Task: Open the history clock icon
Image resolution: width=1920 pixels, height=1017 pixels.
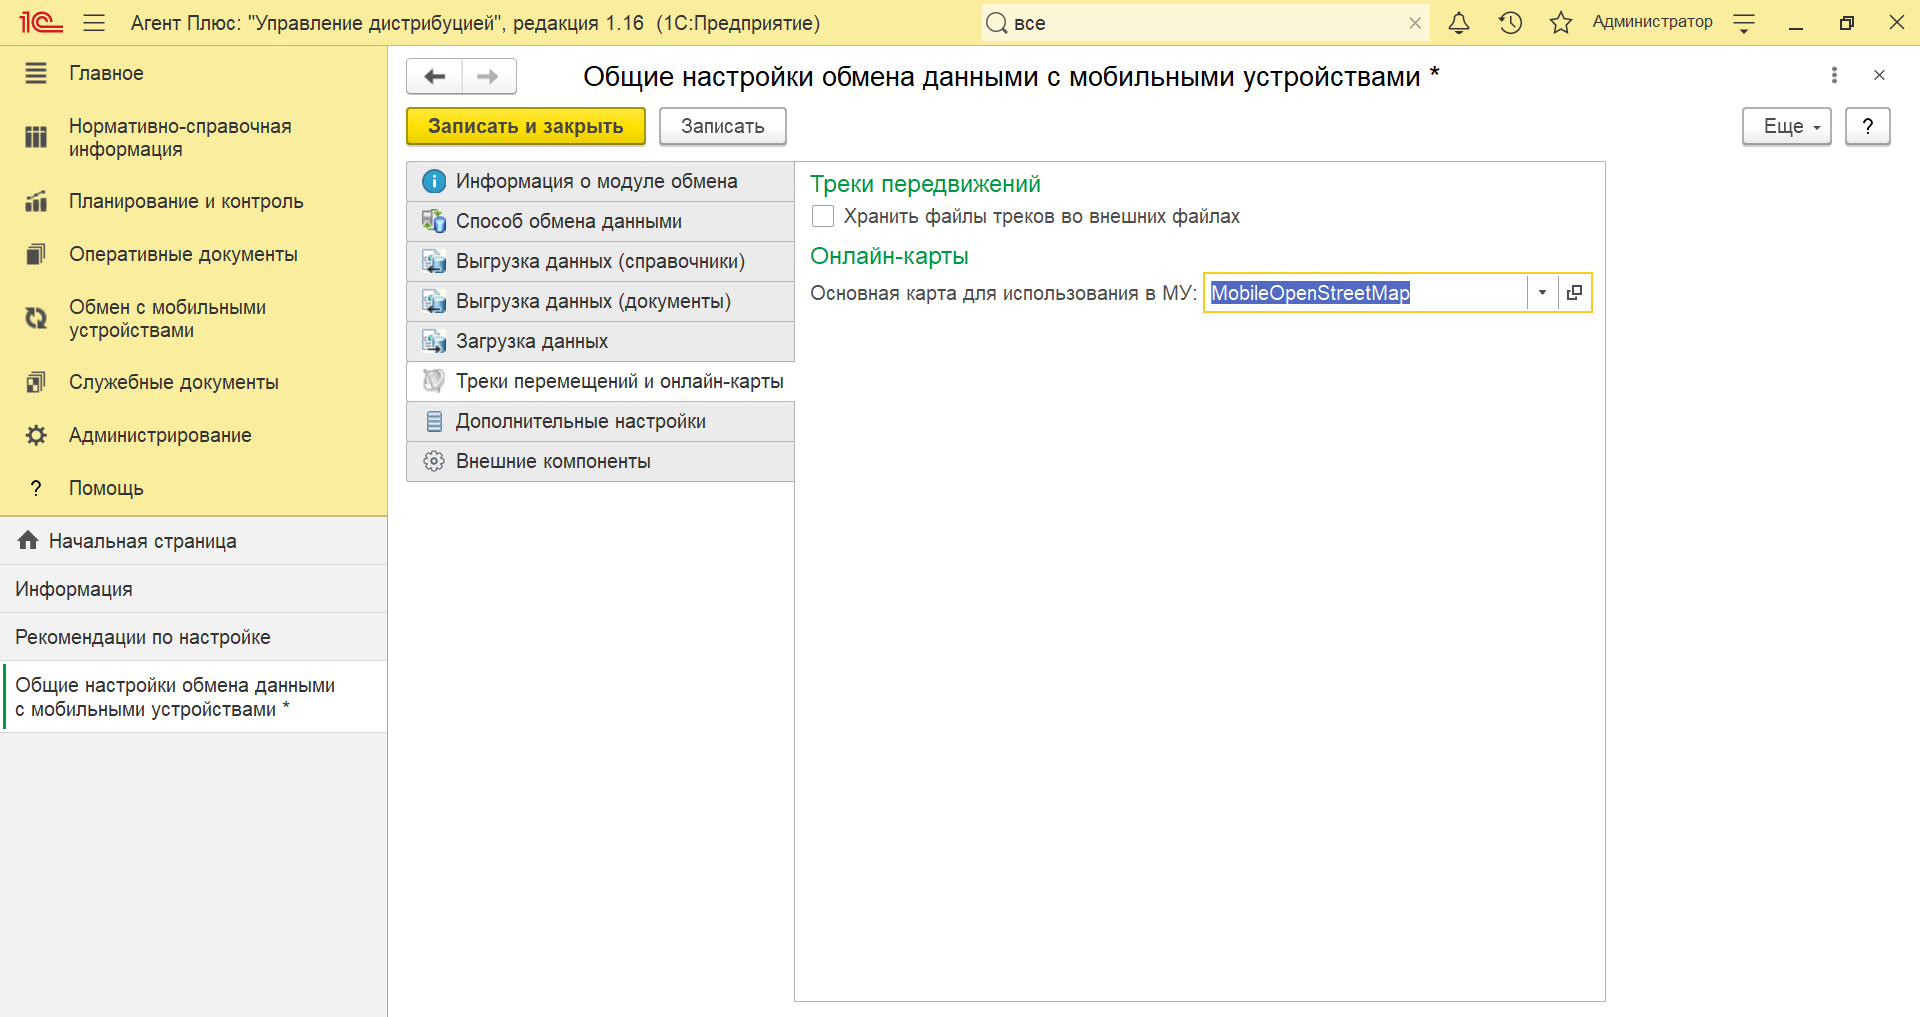Action: pyautogui.click(x=1510, y=23)
